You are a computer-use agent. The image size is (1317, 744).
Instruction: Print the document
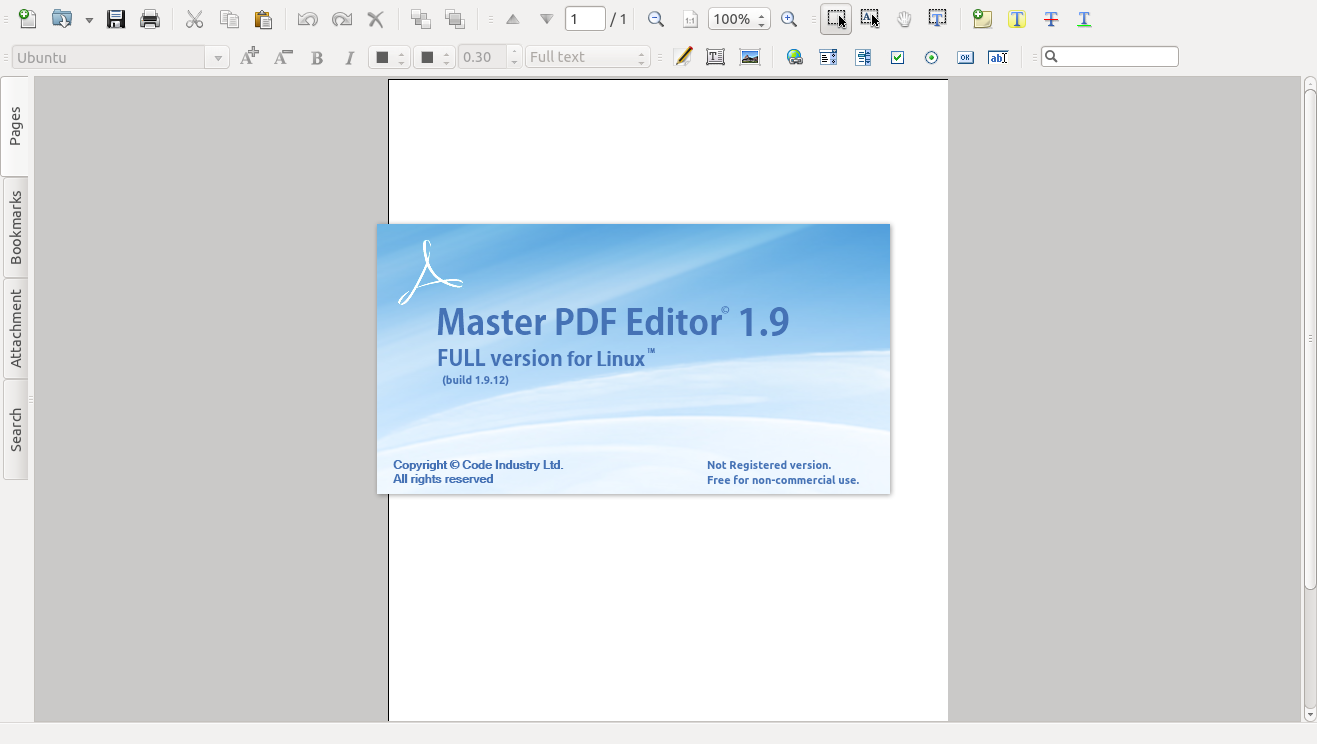point(150,19)
